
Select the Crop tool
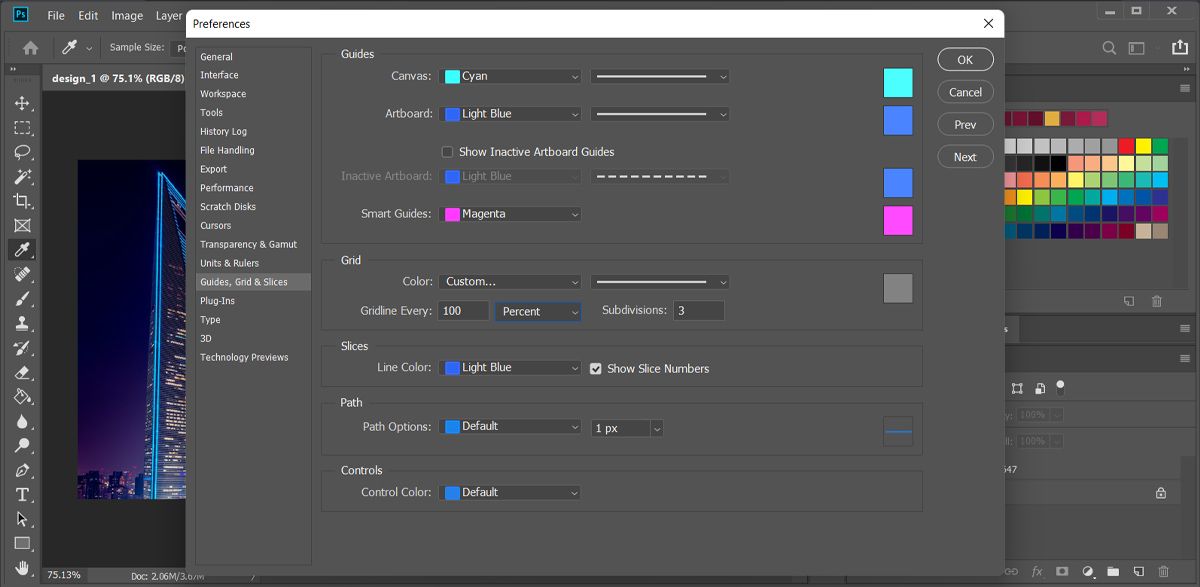tap(21, 200)
